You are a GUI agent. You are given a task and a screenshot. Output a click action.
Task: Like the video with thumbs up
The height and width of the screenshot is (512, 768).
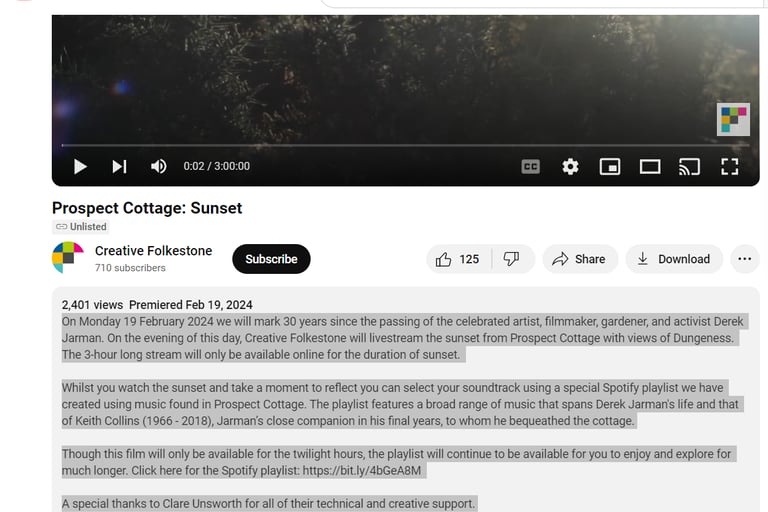coord(457,259)
